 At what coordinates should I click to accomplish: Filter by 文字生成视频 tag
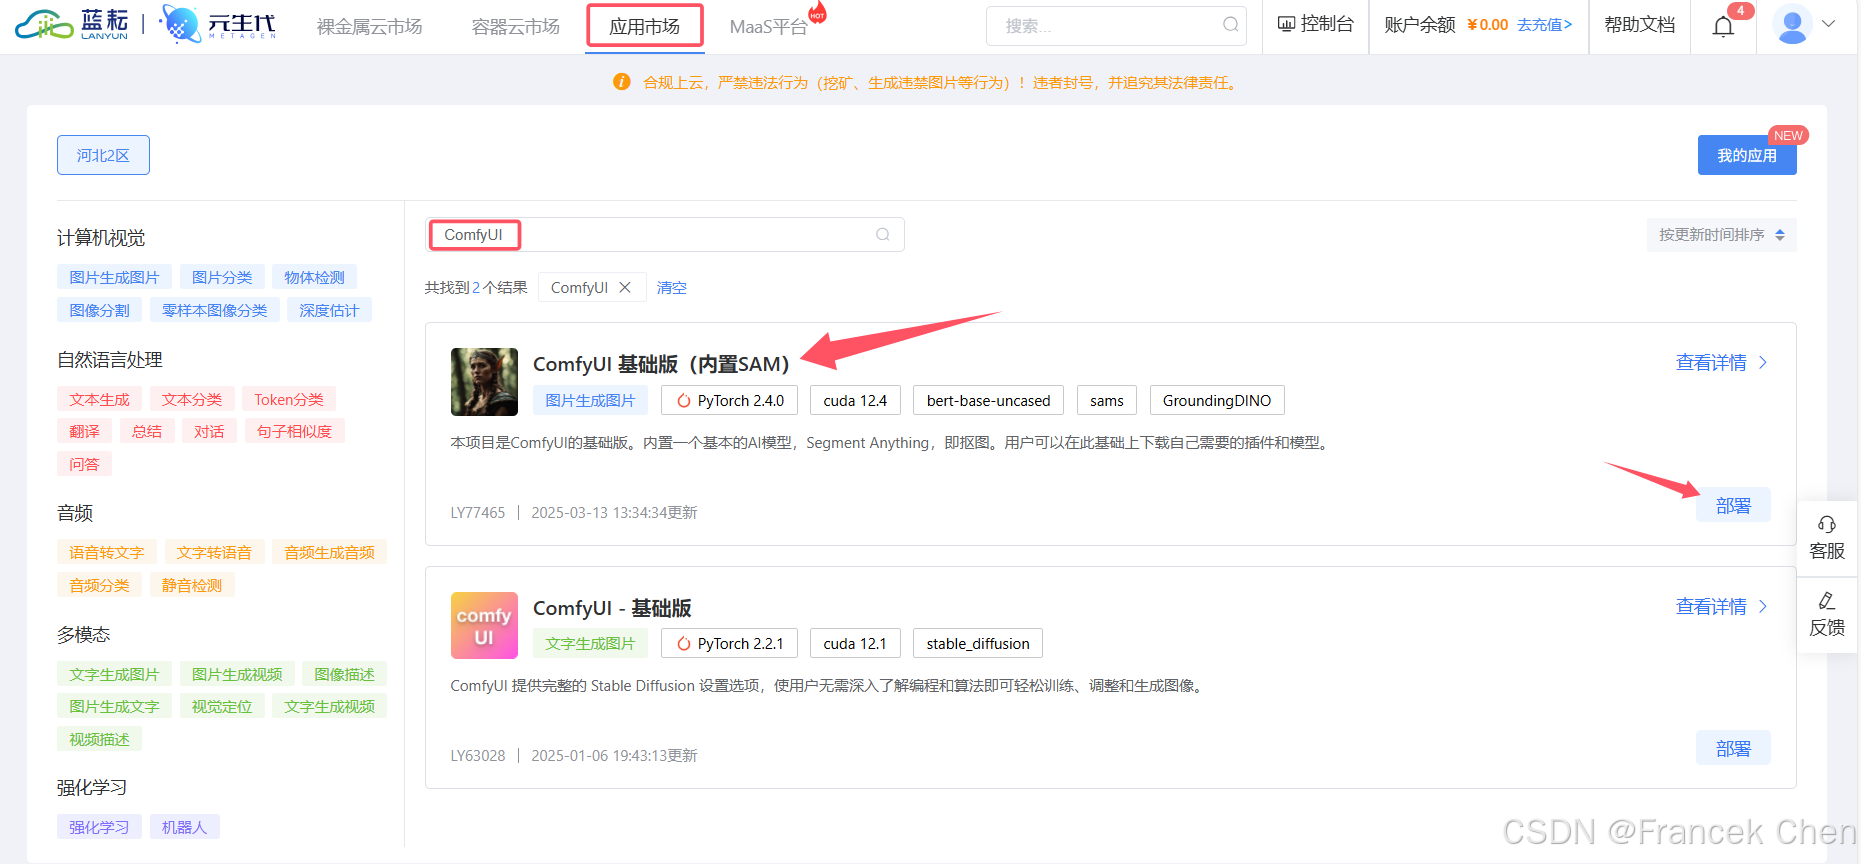(329, 706)
